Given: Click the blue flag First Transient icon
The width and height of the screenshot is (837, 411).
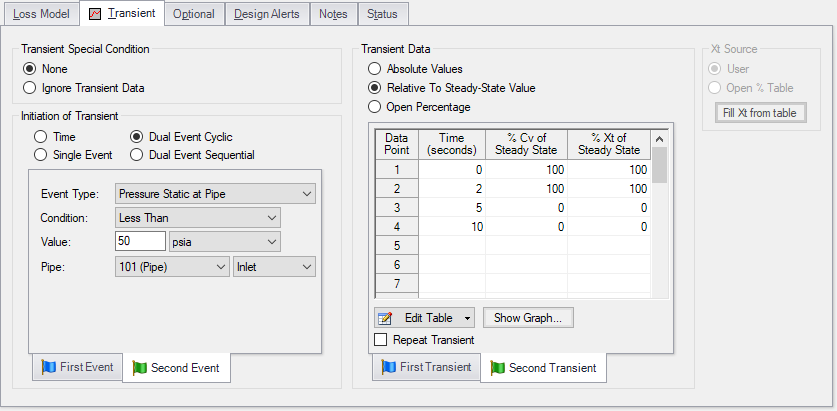Looking at the screenshot, I should pos(389,367).
